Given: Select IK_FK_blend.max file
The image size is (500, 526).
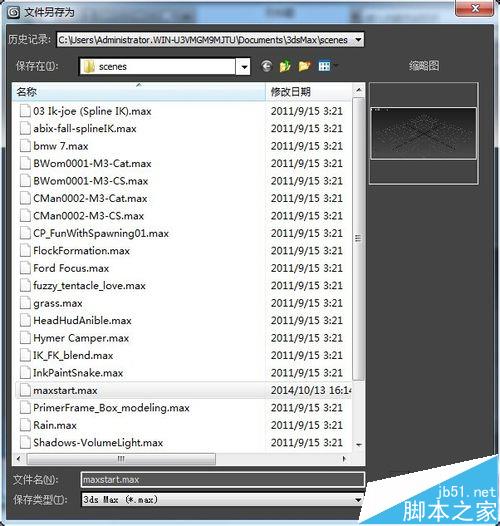Looking at the screenshot, I should tap(73, 355).
